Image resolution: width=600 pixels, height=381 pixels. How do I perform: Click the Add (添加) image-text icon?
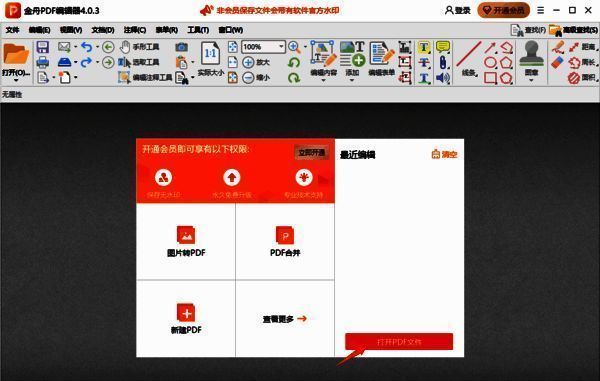(352, 54)
